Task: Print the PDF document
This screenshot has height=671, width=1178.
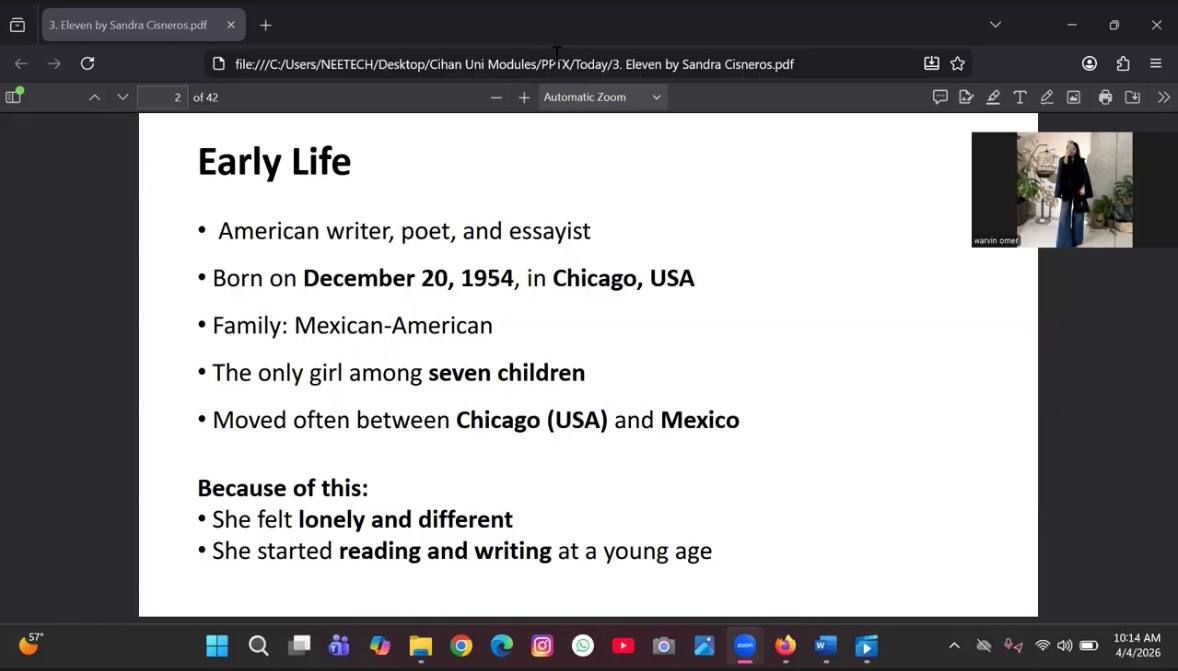Action: [1105, 97]
